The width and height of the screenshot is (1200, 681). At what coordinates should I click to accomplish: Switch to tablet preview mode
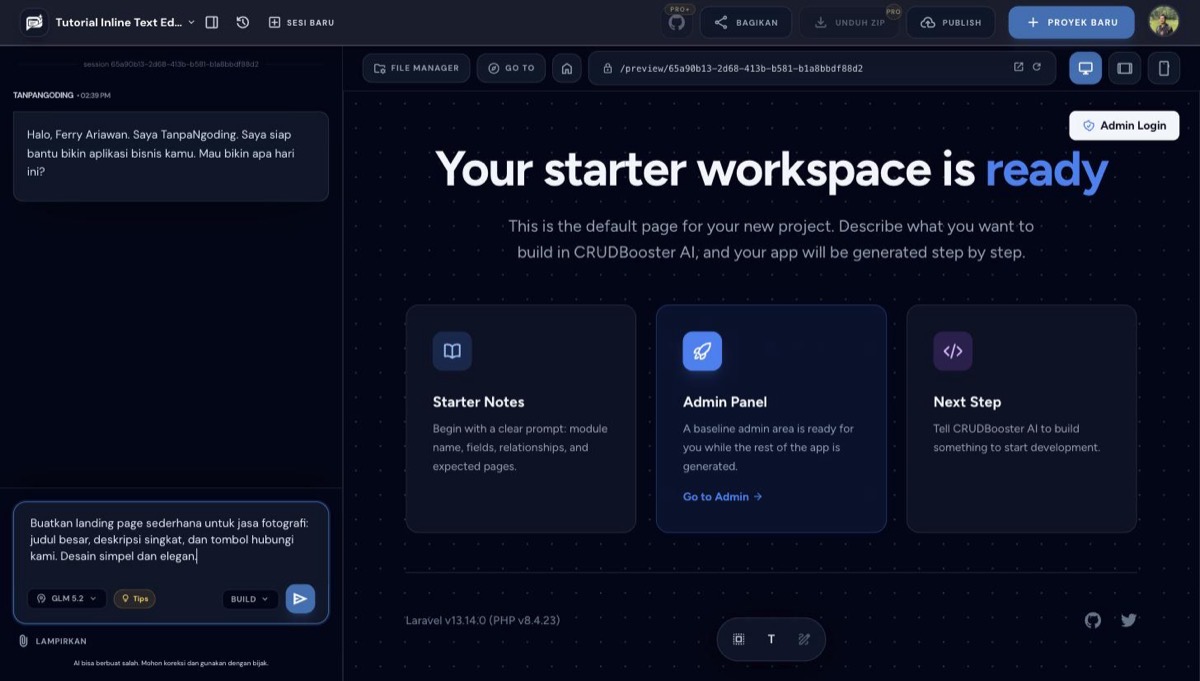click(1124, 68)
